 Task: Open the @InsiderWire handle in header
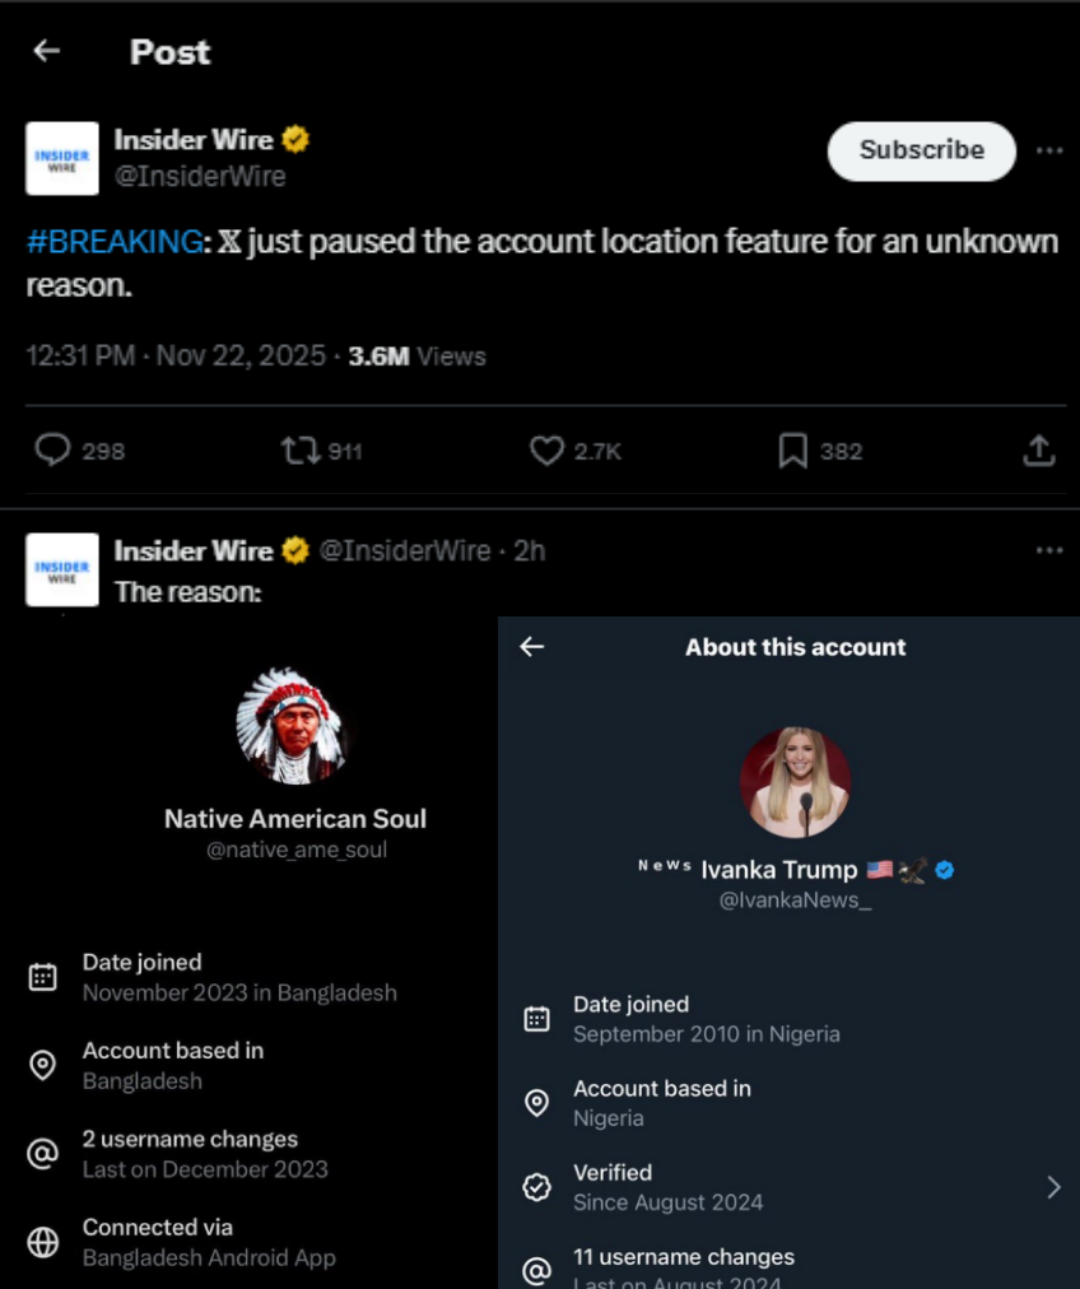tap(200, 177)
